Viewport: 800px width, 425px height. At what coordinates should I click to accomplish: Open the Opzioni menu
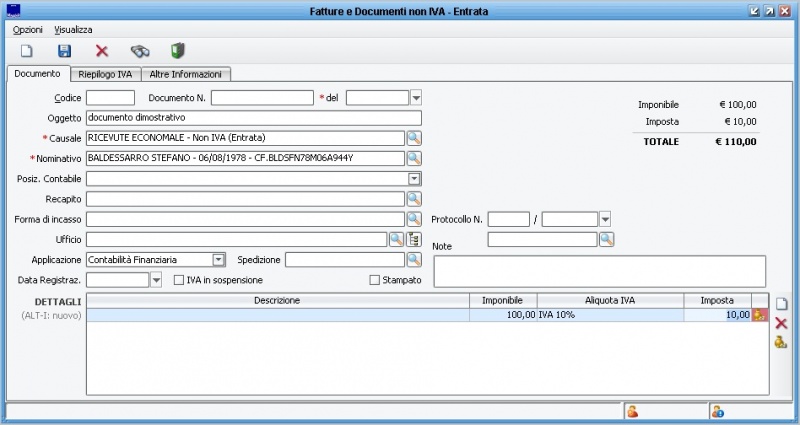[28, 30]
